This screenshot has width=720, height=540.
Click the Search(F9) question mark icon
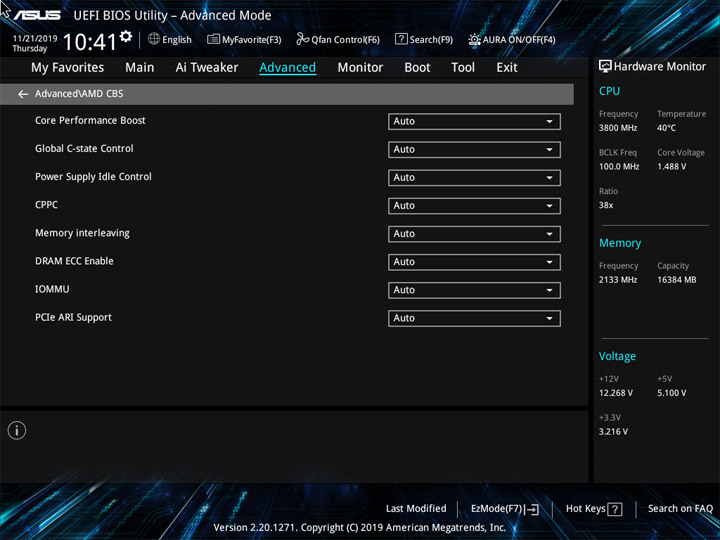pos(401,39)
